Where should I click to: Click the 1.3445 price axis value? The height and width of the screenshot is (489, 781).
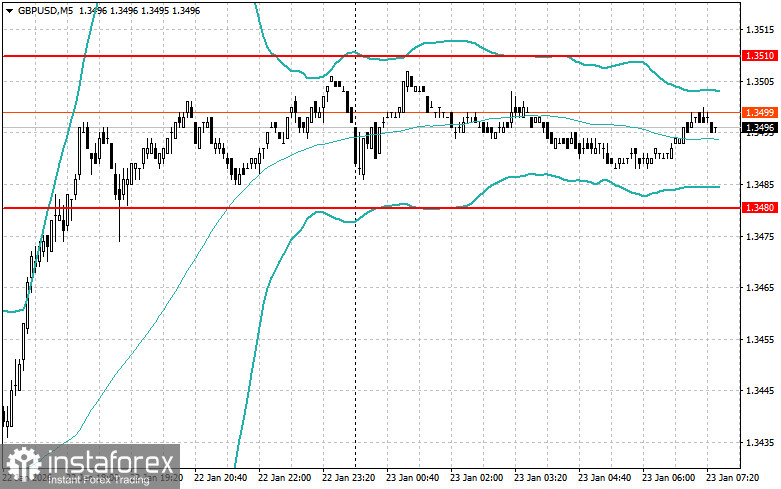pyautogui.click(x=760, y=391)
